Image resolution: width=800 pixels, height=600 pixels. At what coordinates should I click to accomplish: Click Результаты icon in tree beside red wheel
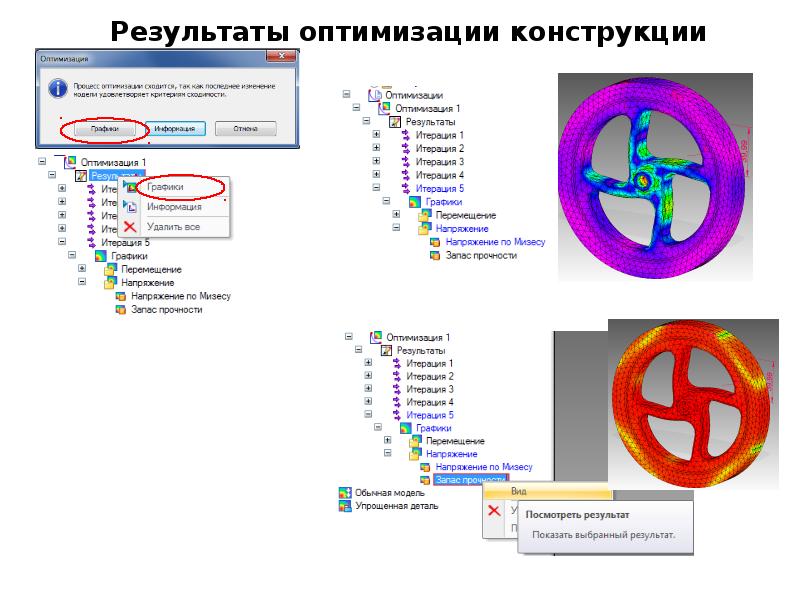coord(386,351)
